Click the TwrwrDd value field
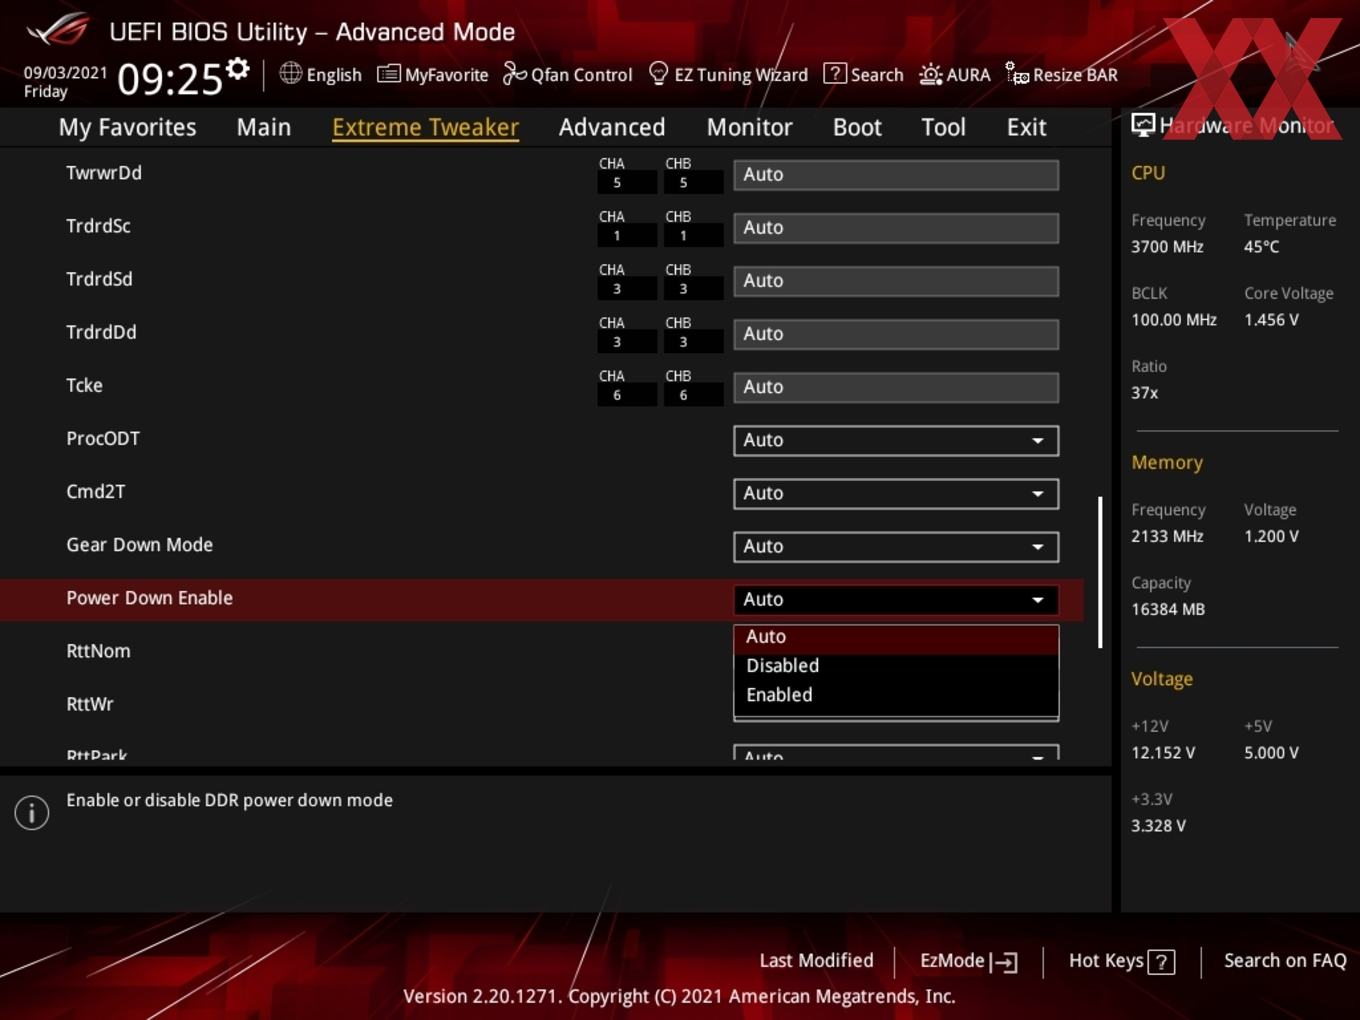This screenshot has width=1360, height=1020. click(x=896, y=174)
